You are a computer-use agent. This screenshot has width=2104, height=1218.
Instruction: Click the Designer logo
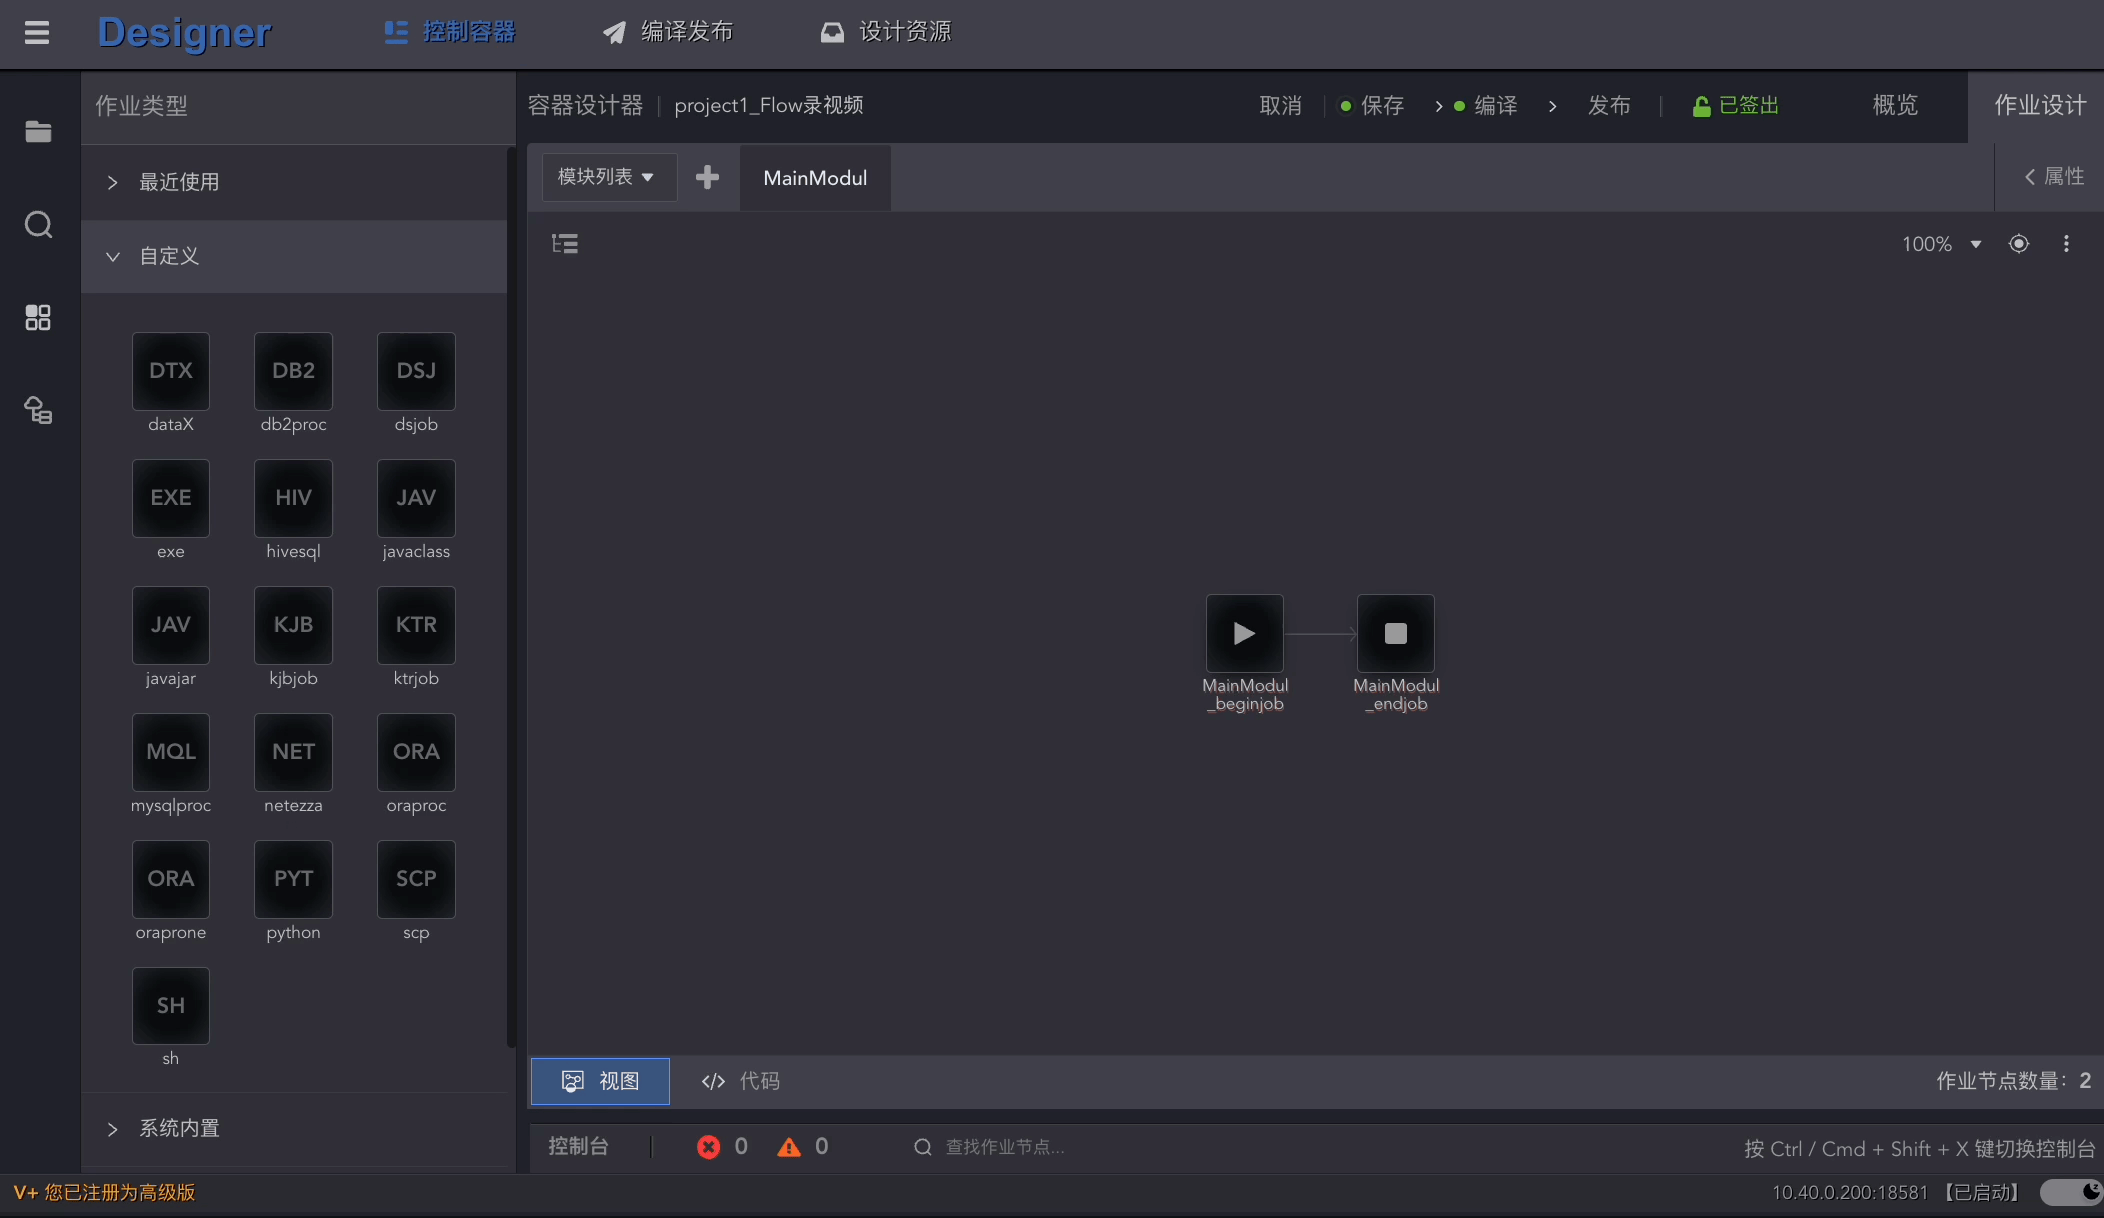[184, 32]
